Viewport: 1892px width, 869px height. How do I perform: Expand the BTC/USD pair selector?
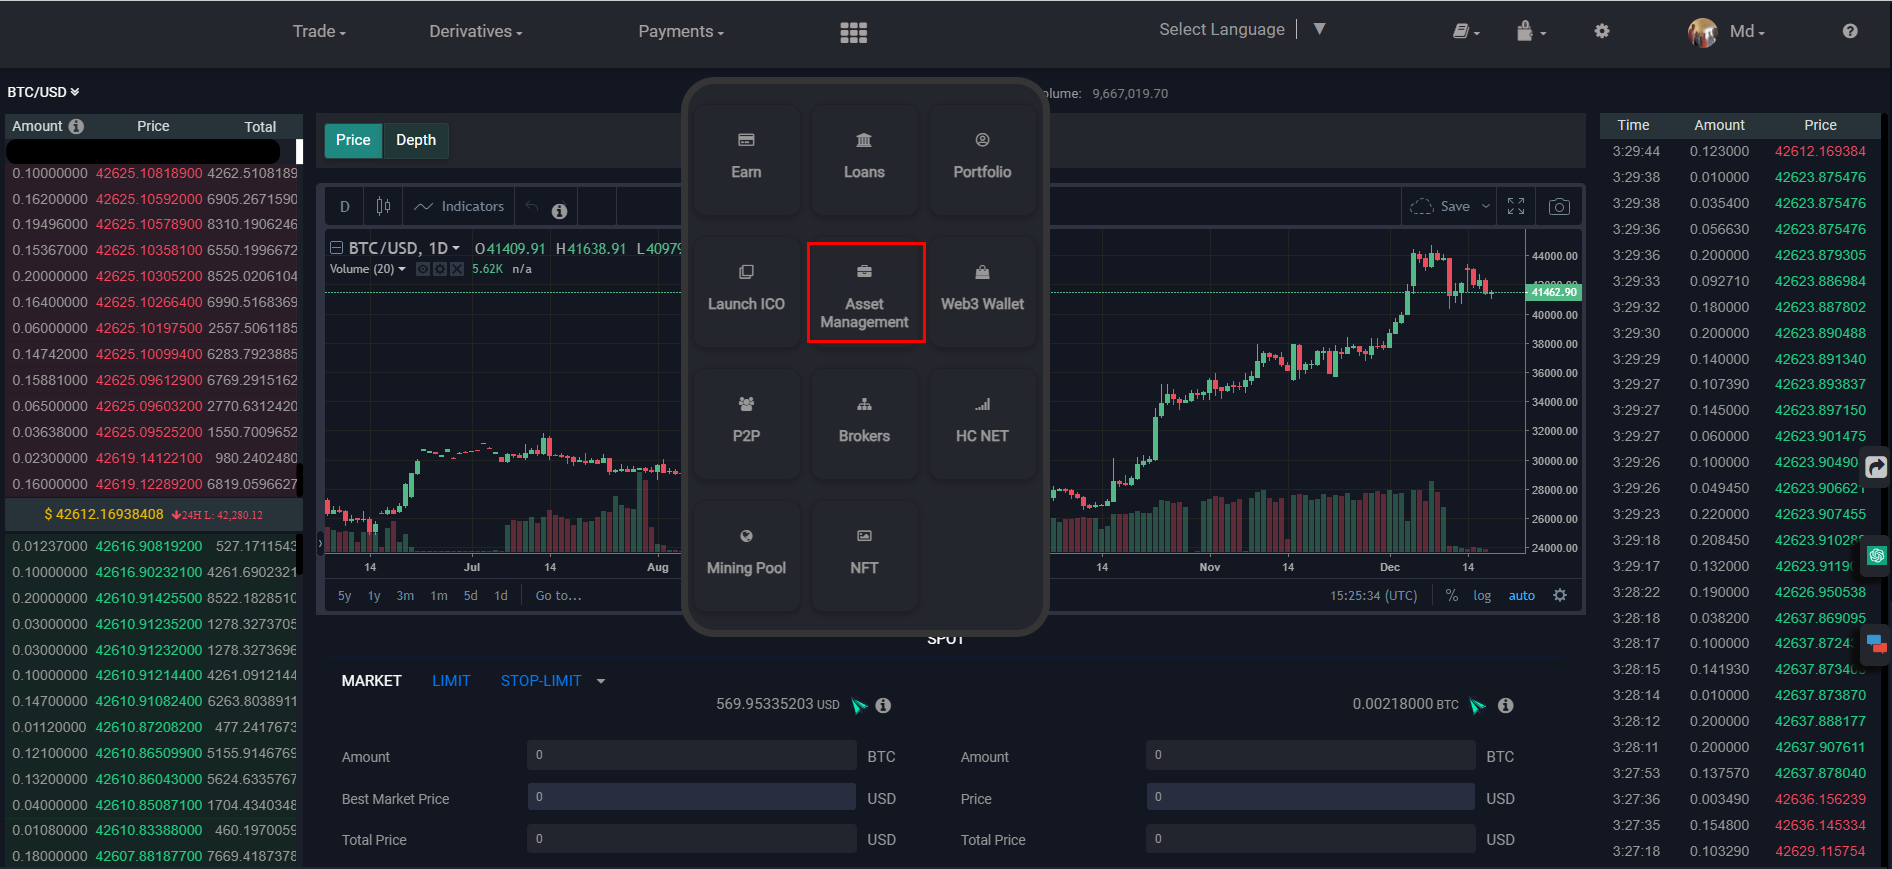coord(43,92)
